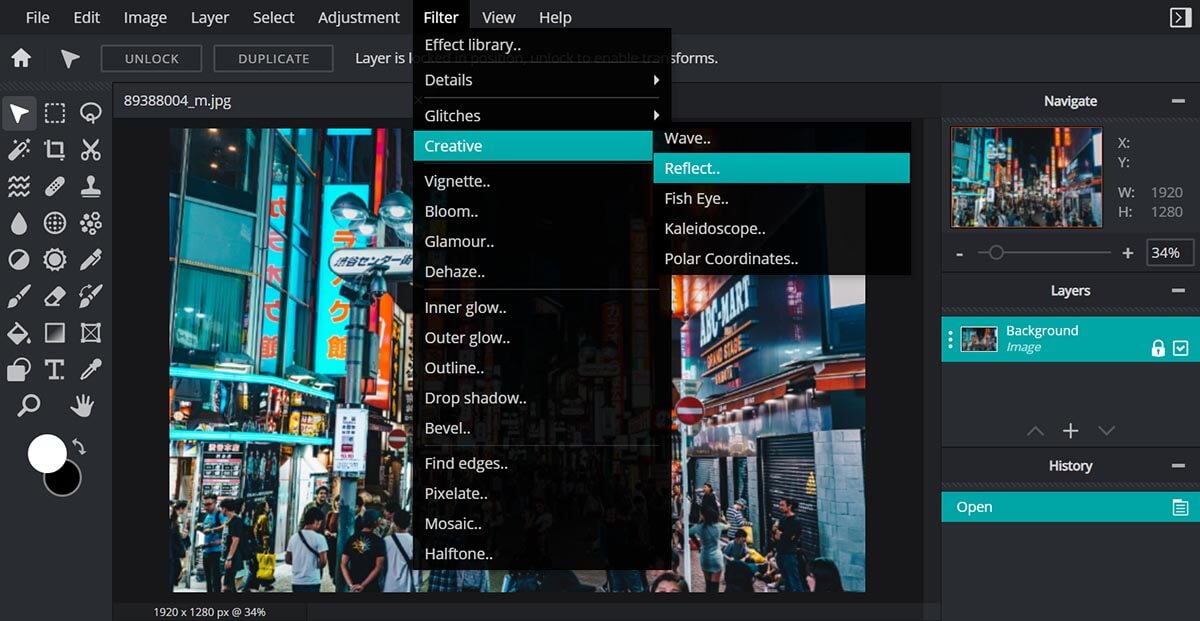This screenshot has height=621, width=1200.
Task: Select the Eraser tool
Action: click(54, 295)
